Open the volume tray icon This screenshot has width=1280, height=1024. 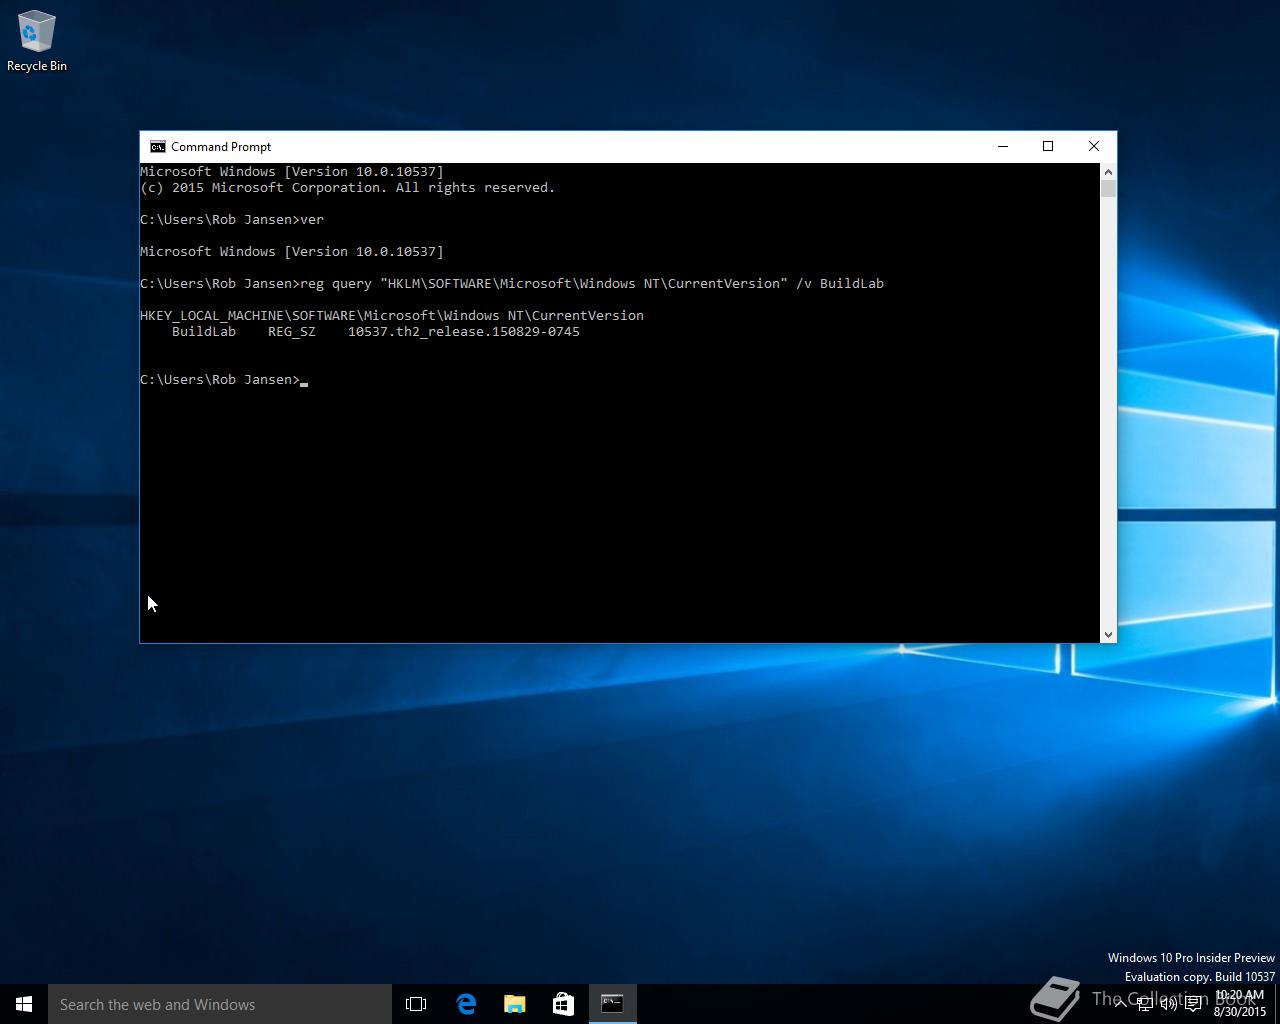coord(1169,1004)
